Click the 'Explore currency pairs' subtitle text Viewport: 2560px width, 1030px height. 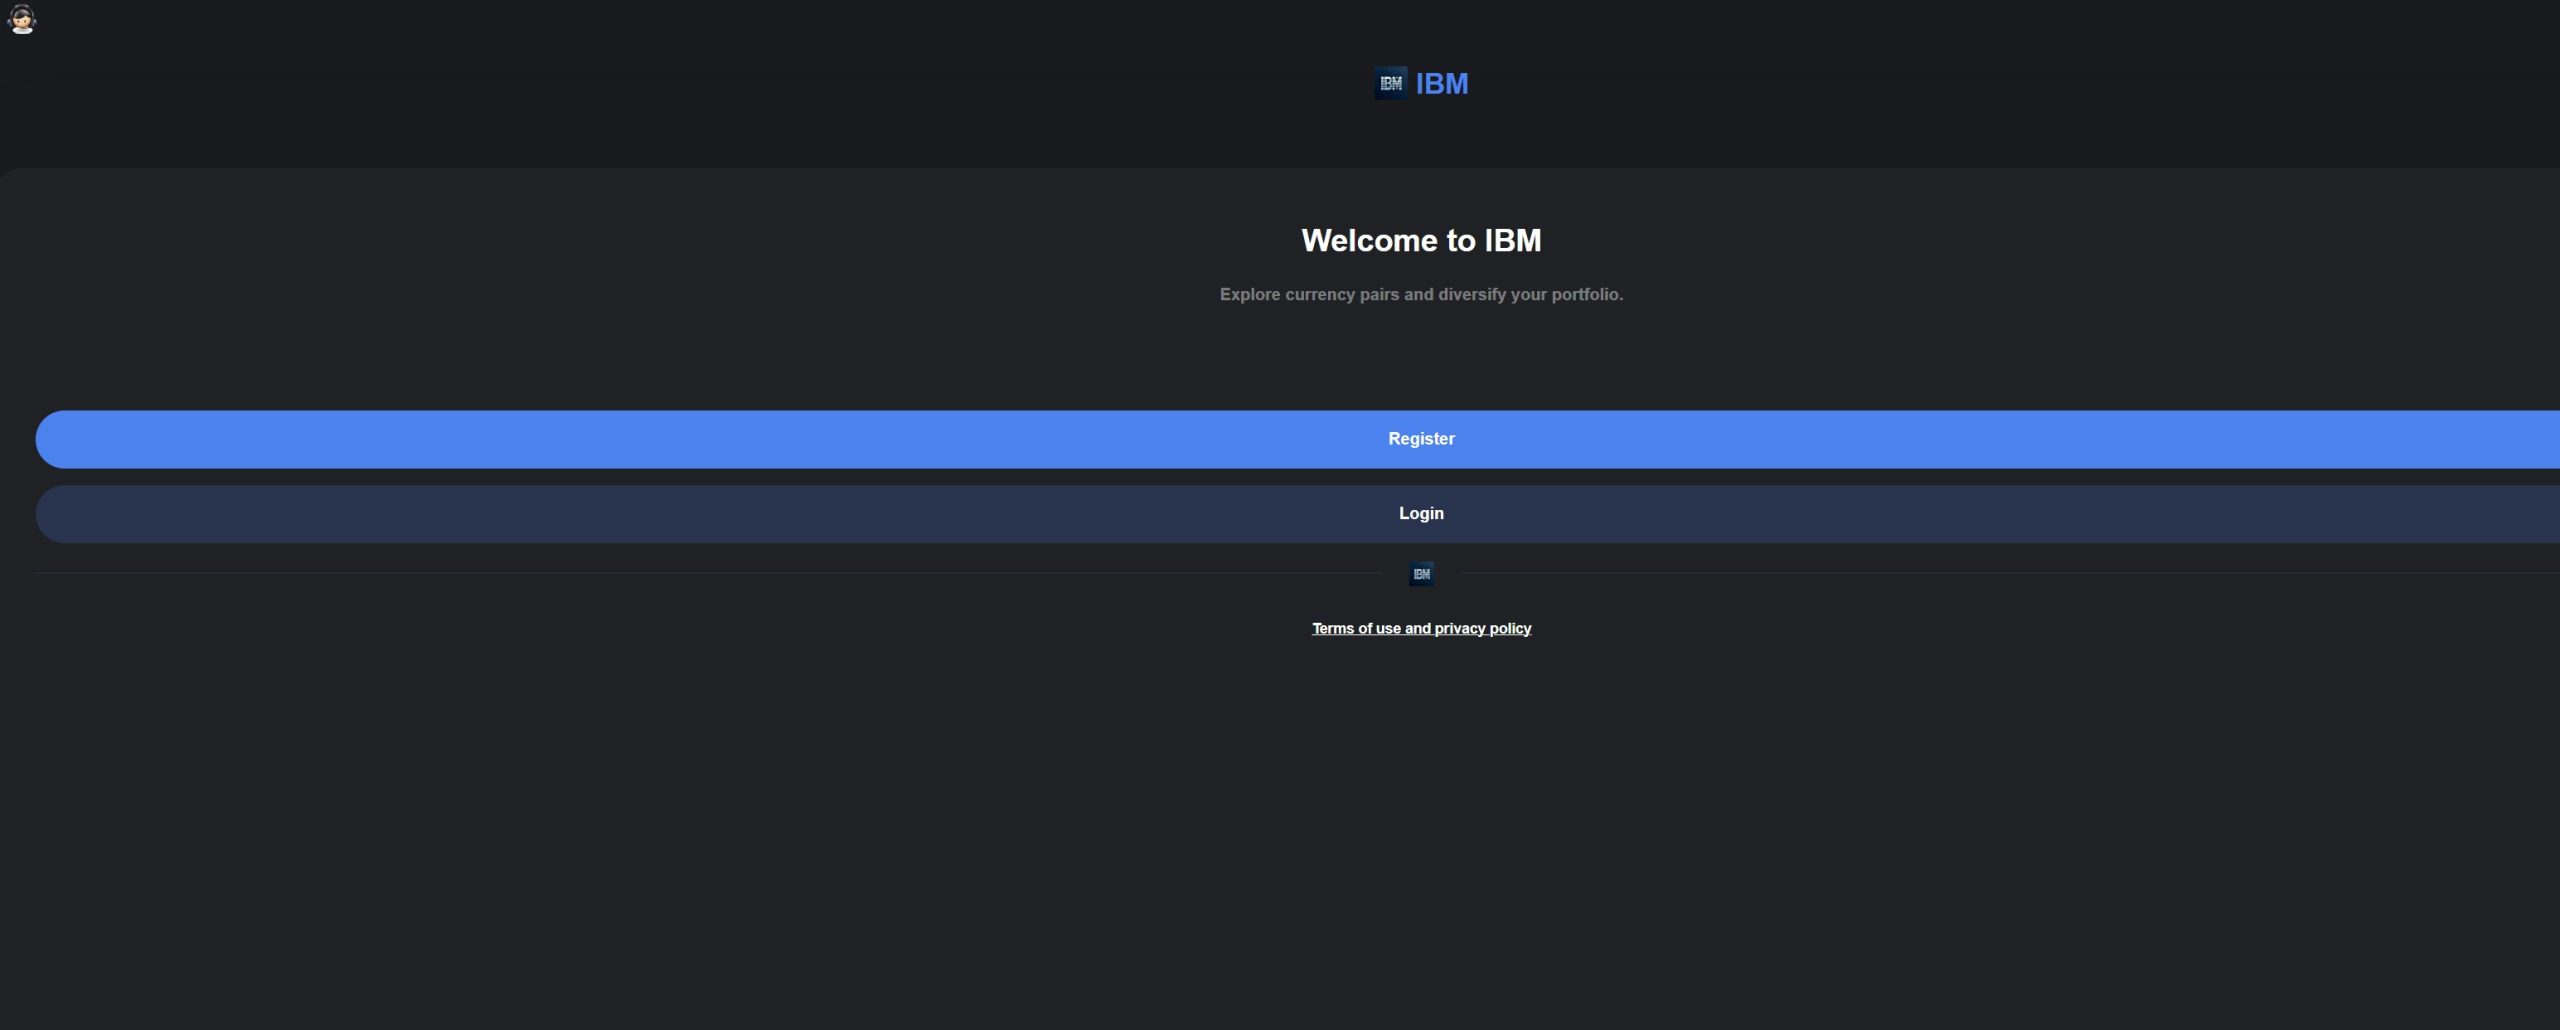pos(1421,294)
